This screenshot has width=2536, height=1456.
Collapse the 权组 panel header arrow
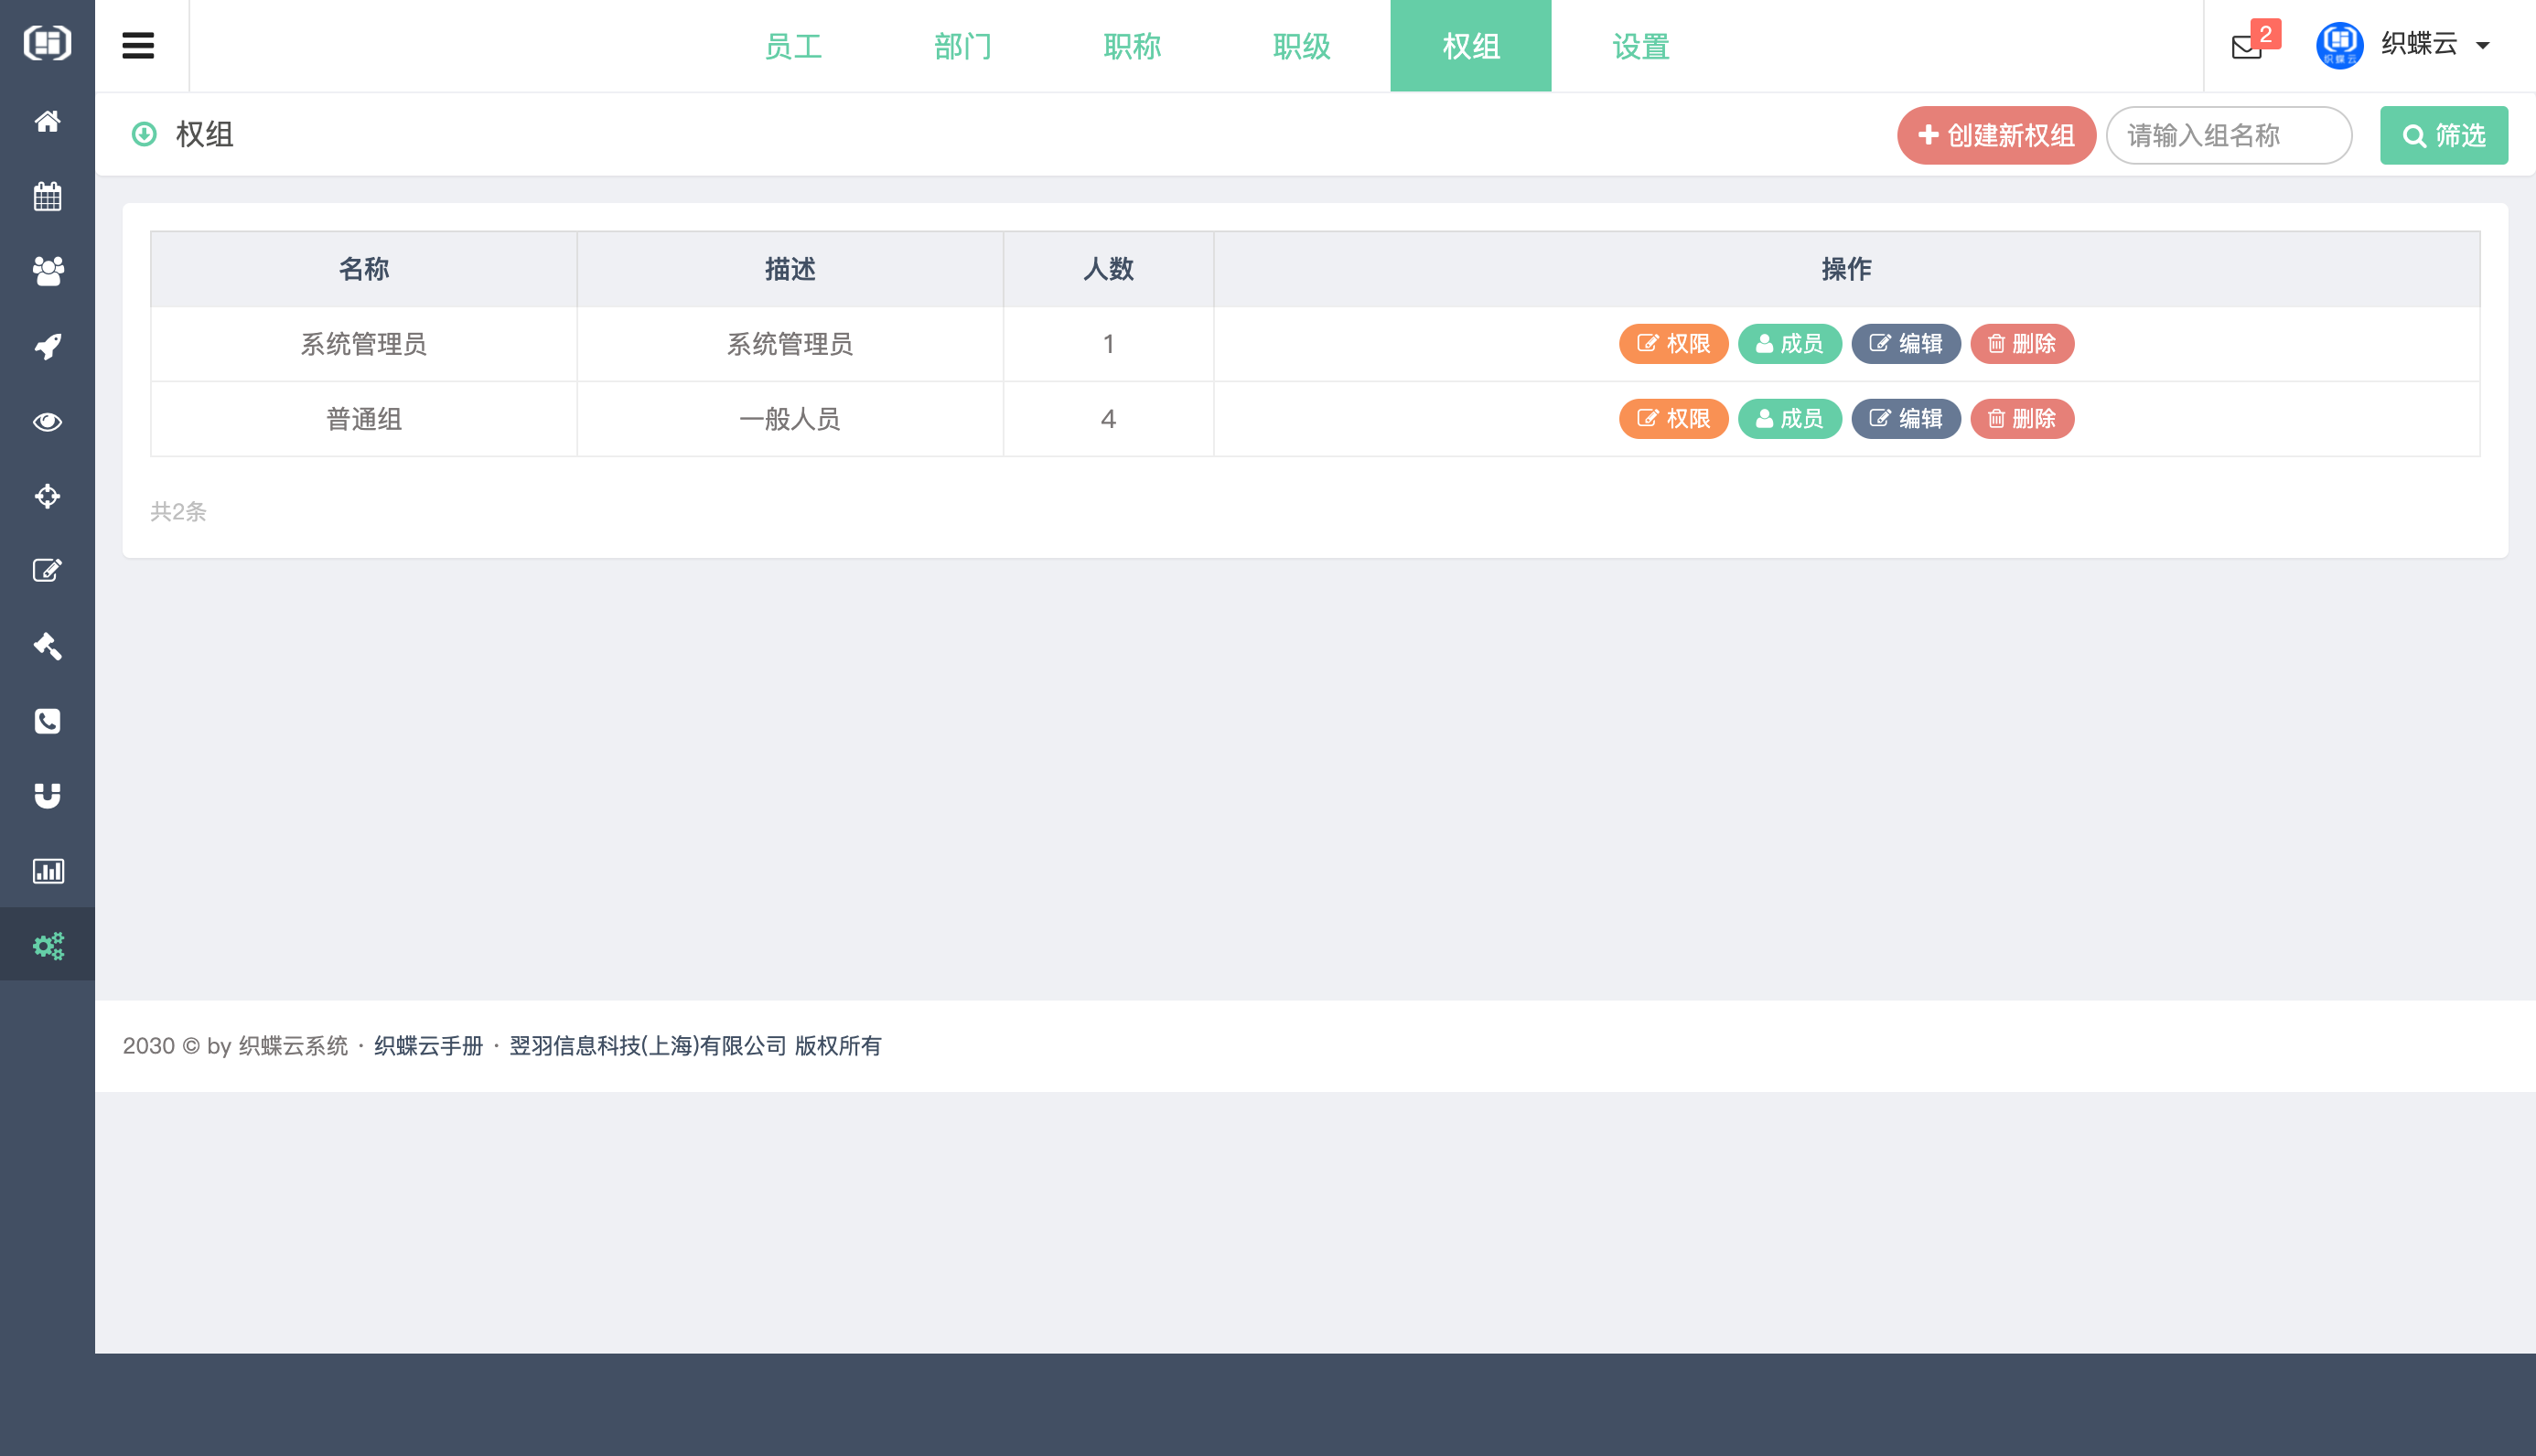tap(144, 134)
